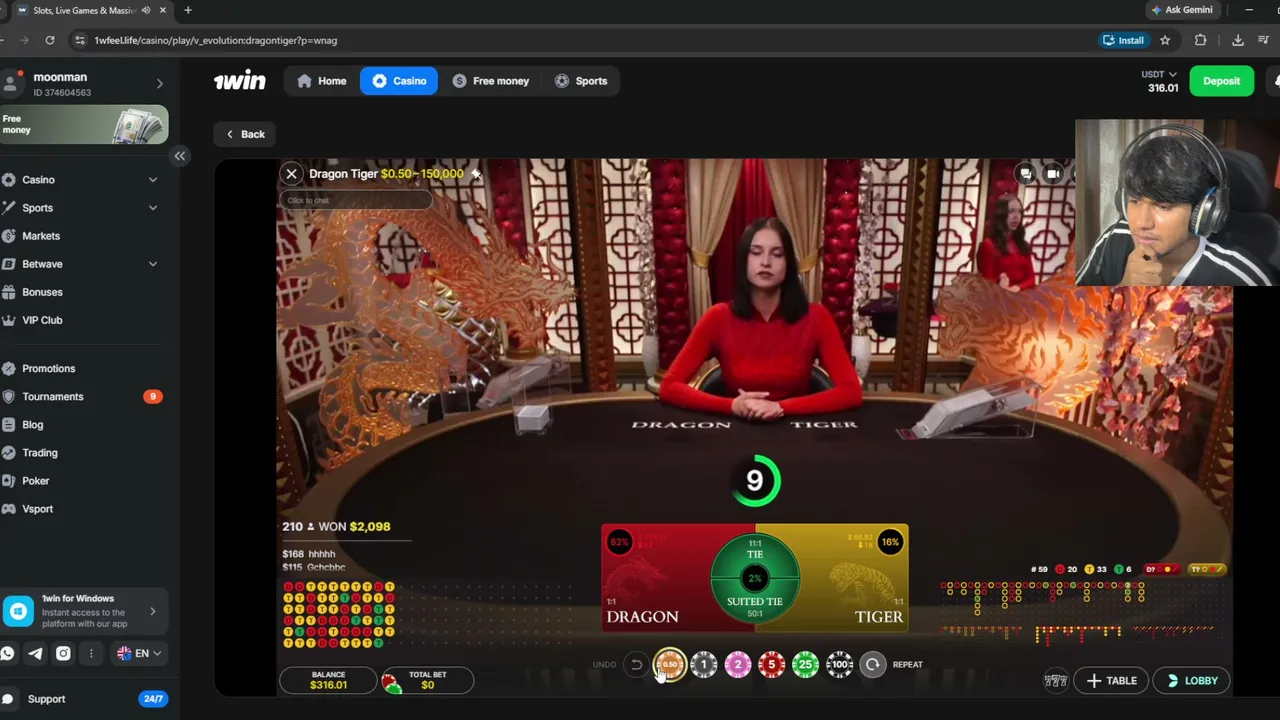The image size is (1280, 720).
Task: Collapse the left sidebar with double chevron
Action: click(x=180, y=156)
